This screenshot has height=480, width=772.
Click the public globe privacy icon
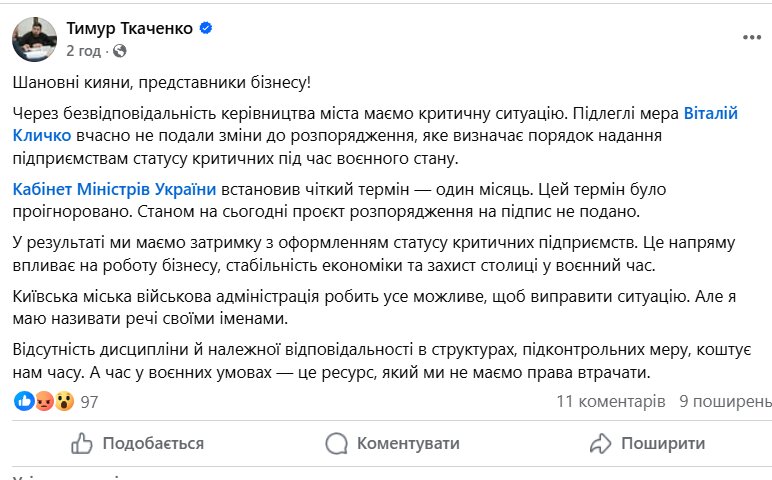pyautogui.click(x=120, y=51)
